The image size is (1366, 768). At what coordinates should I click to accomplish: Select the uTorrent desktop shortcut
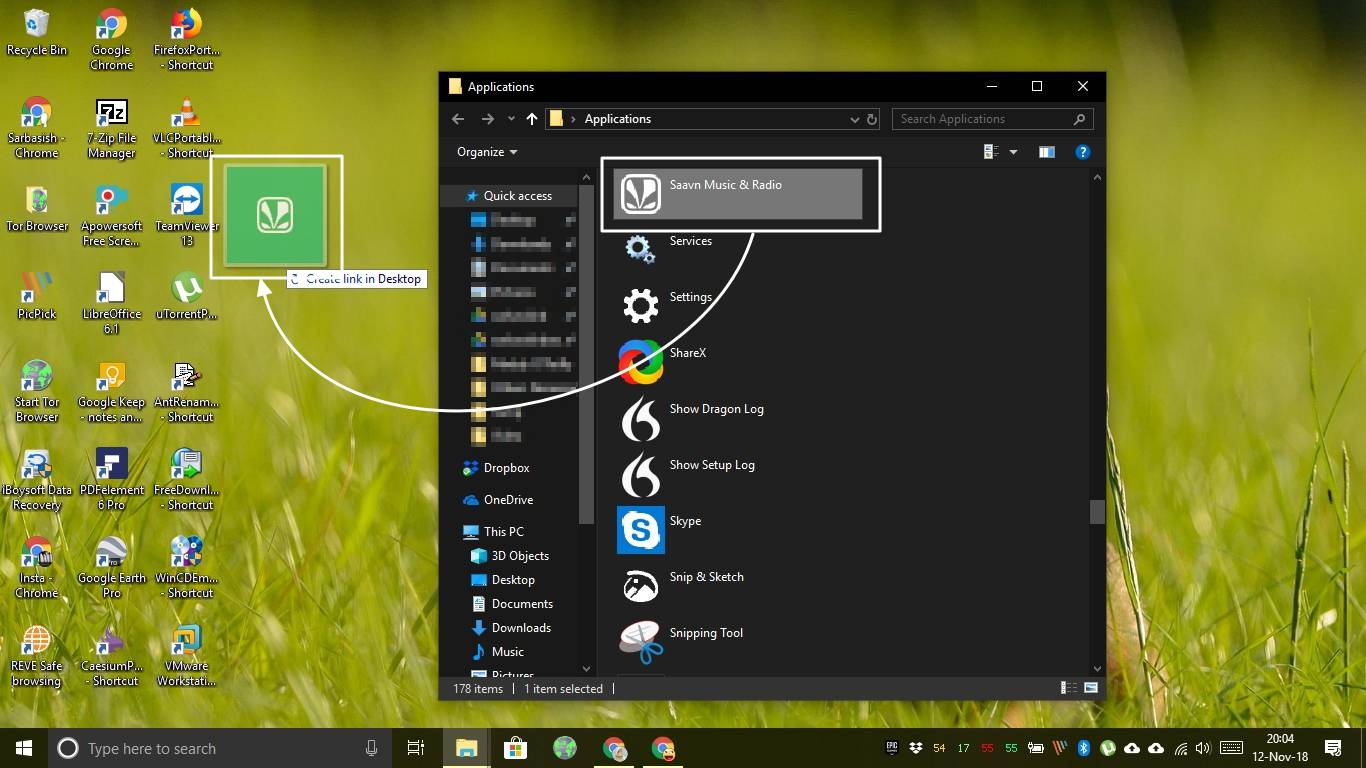pyautogui.click(x=186, y=297)
